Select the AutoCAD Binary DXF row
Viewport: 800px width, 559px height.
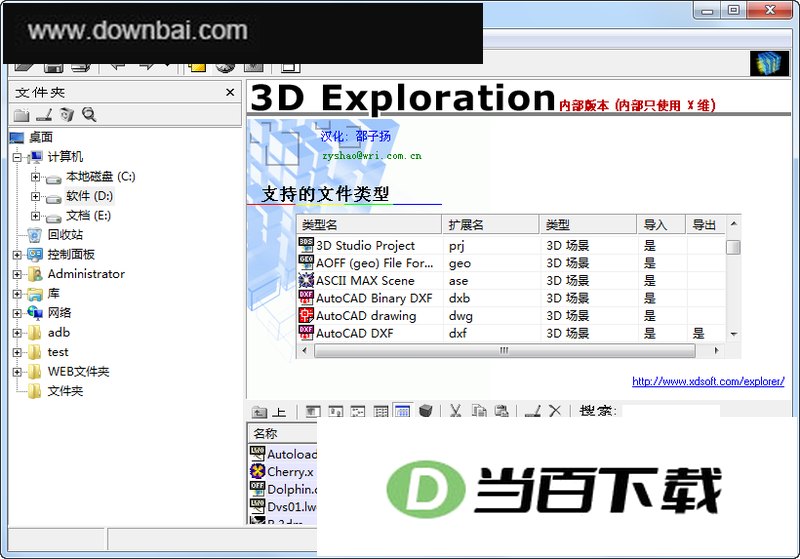[511, 298]
